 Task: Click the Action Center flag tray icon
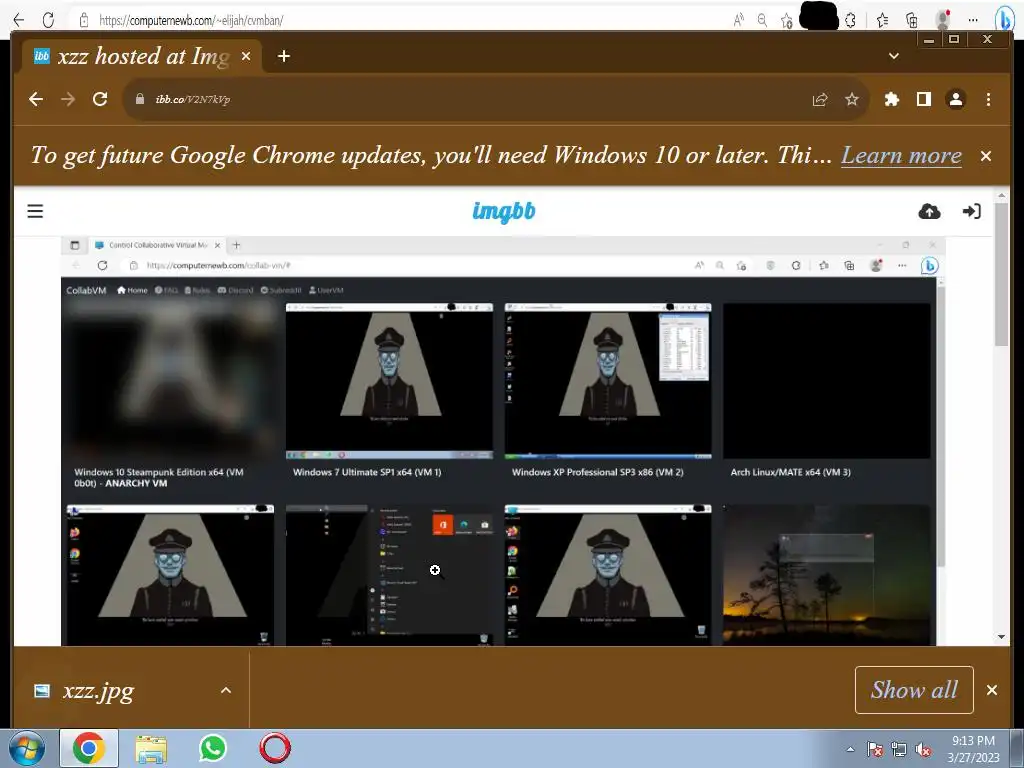(x=875, y=749)
